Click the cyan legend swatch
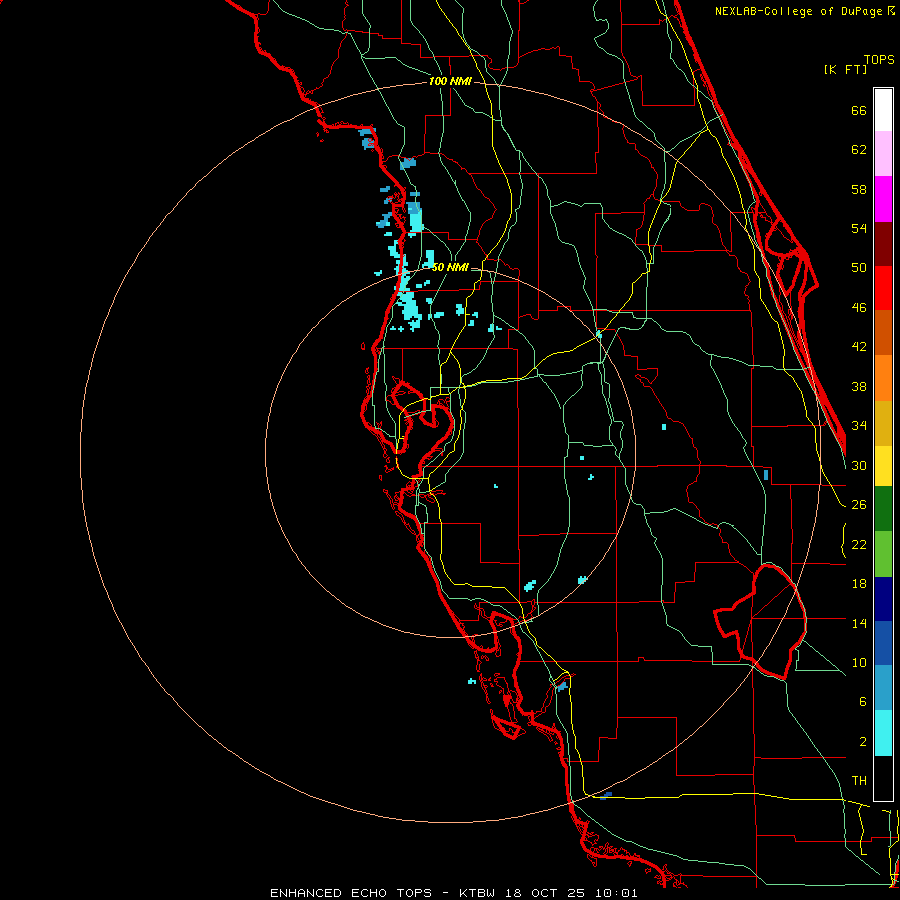 pos(883,733)
